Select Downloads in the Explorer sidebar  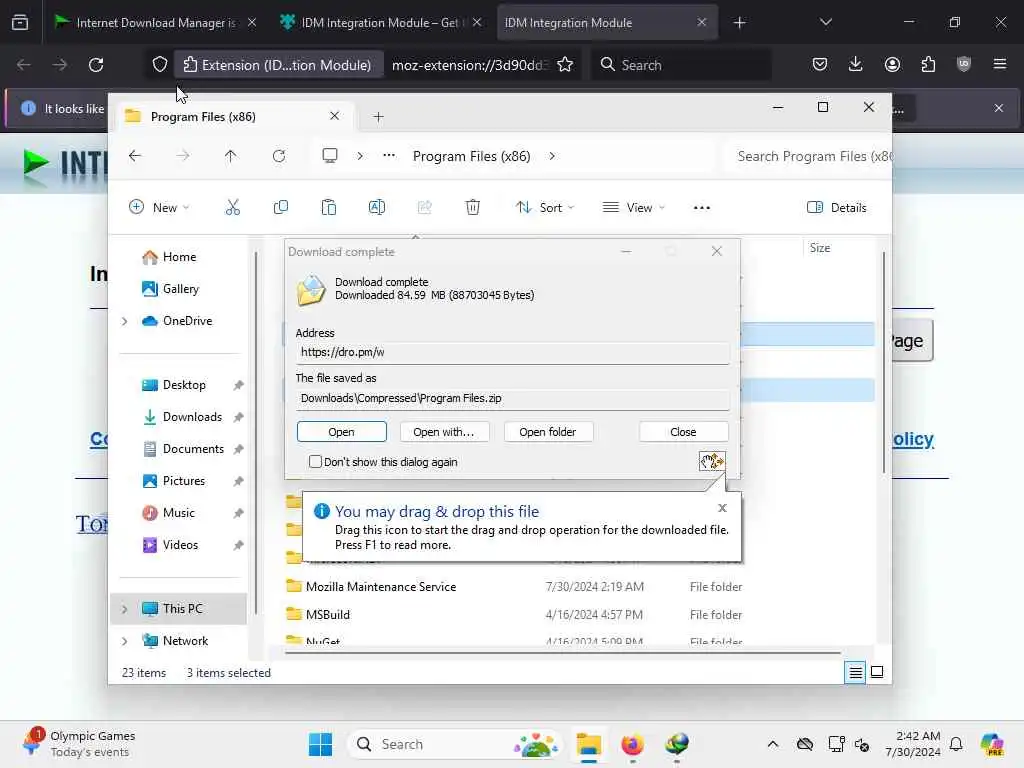coord(192,417)
